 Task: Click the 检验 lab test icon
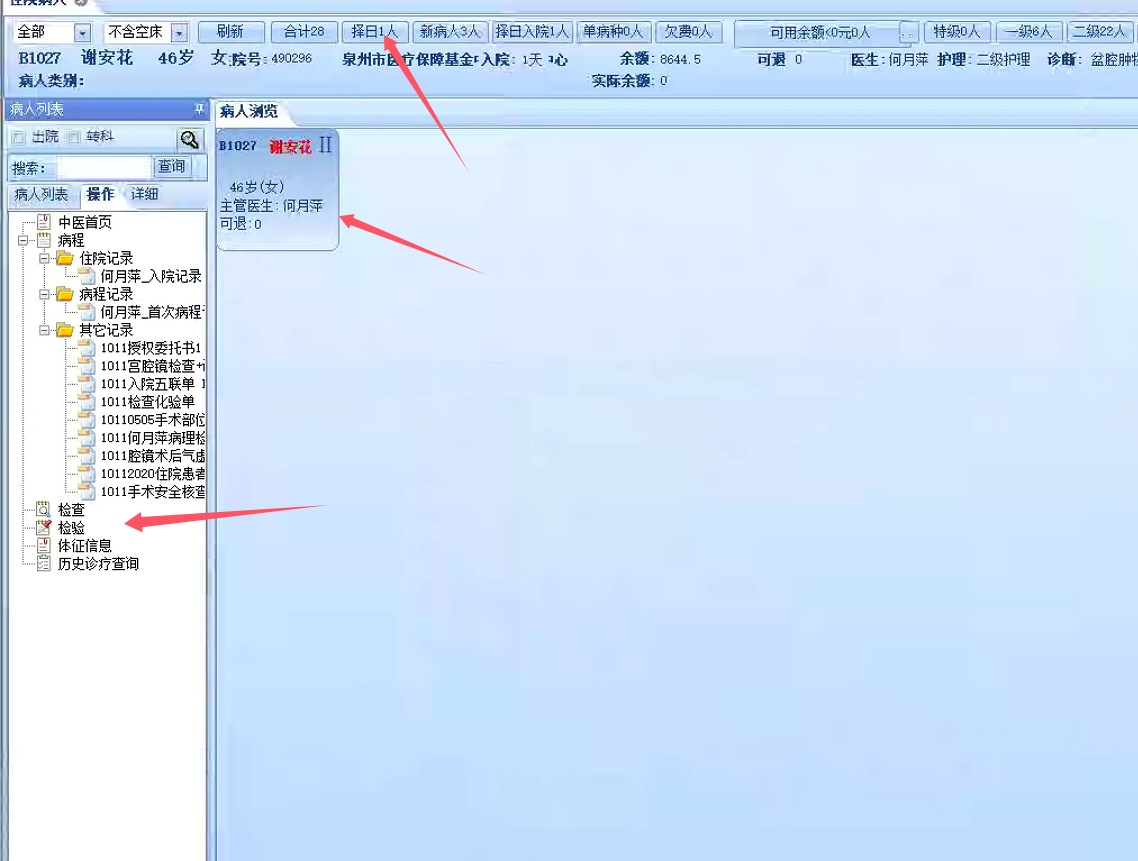(x=44, y=527)
